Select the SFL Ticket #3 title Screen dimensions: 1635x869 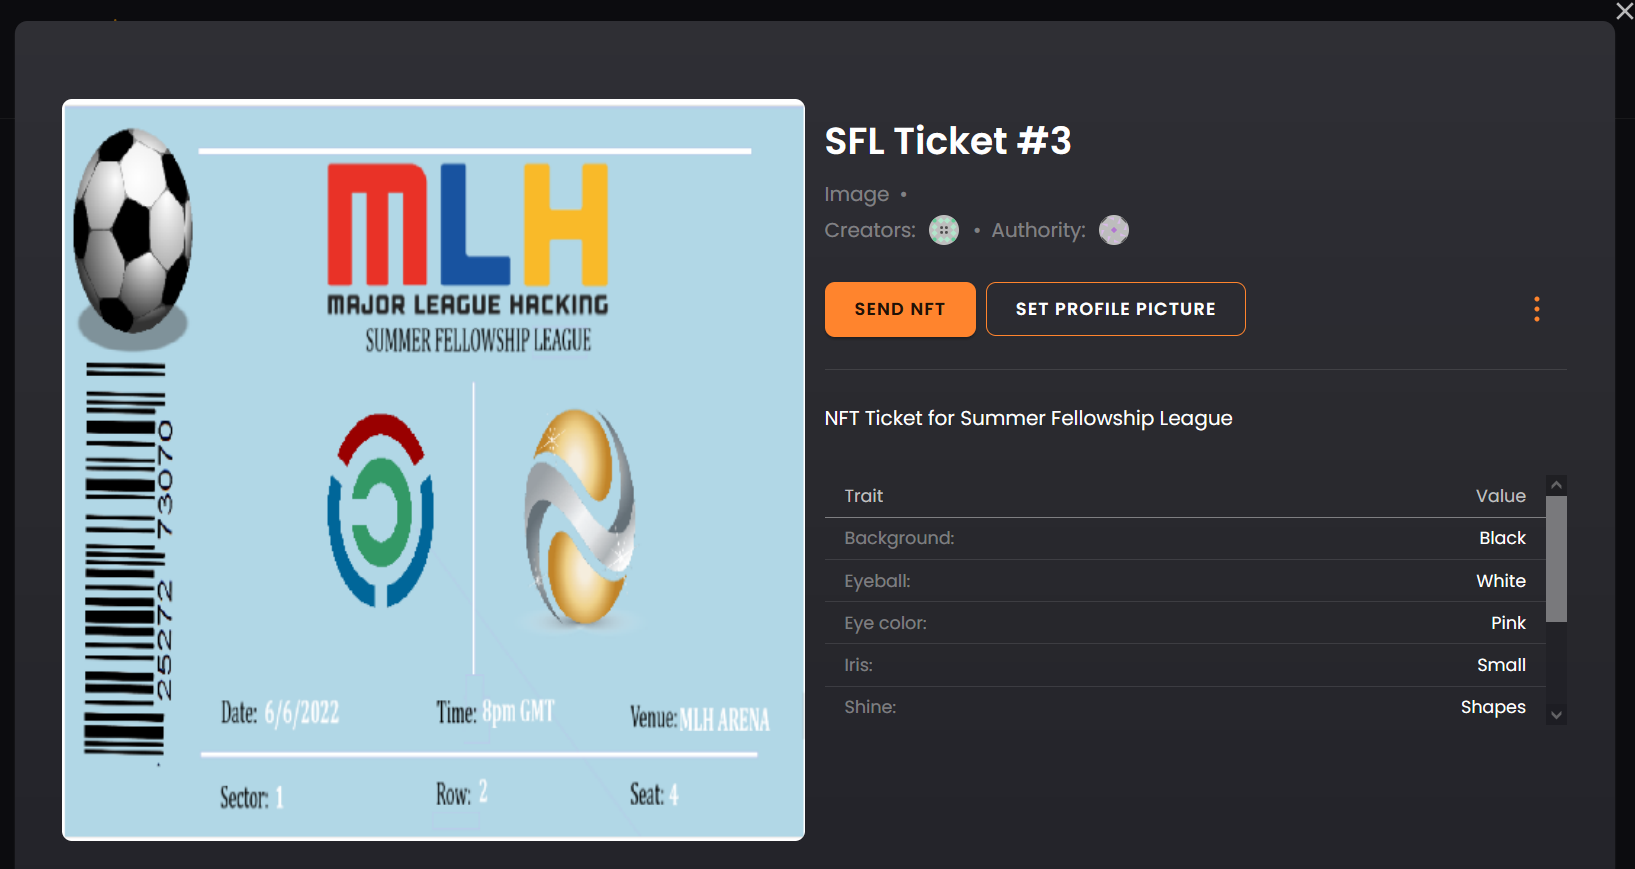pos(947,141)
